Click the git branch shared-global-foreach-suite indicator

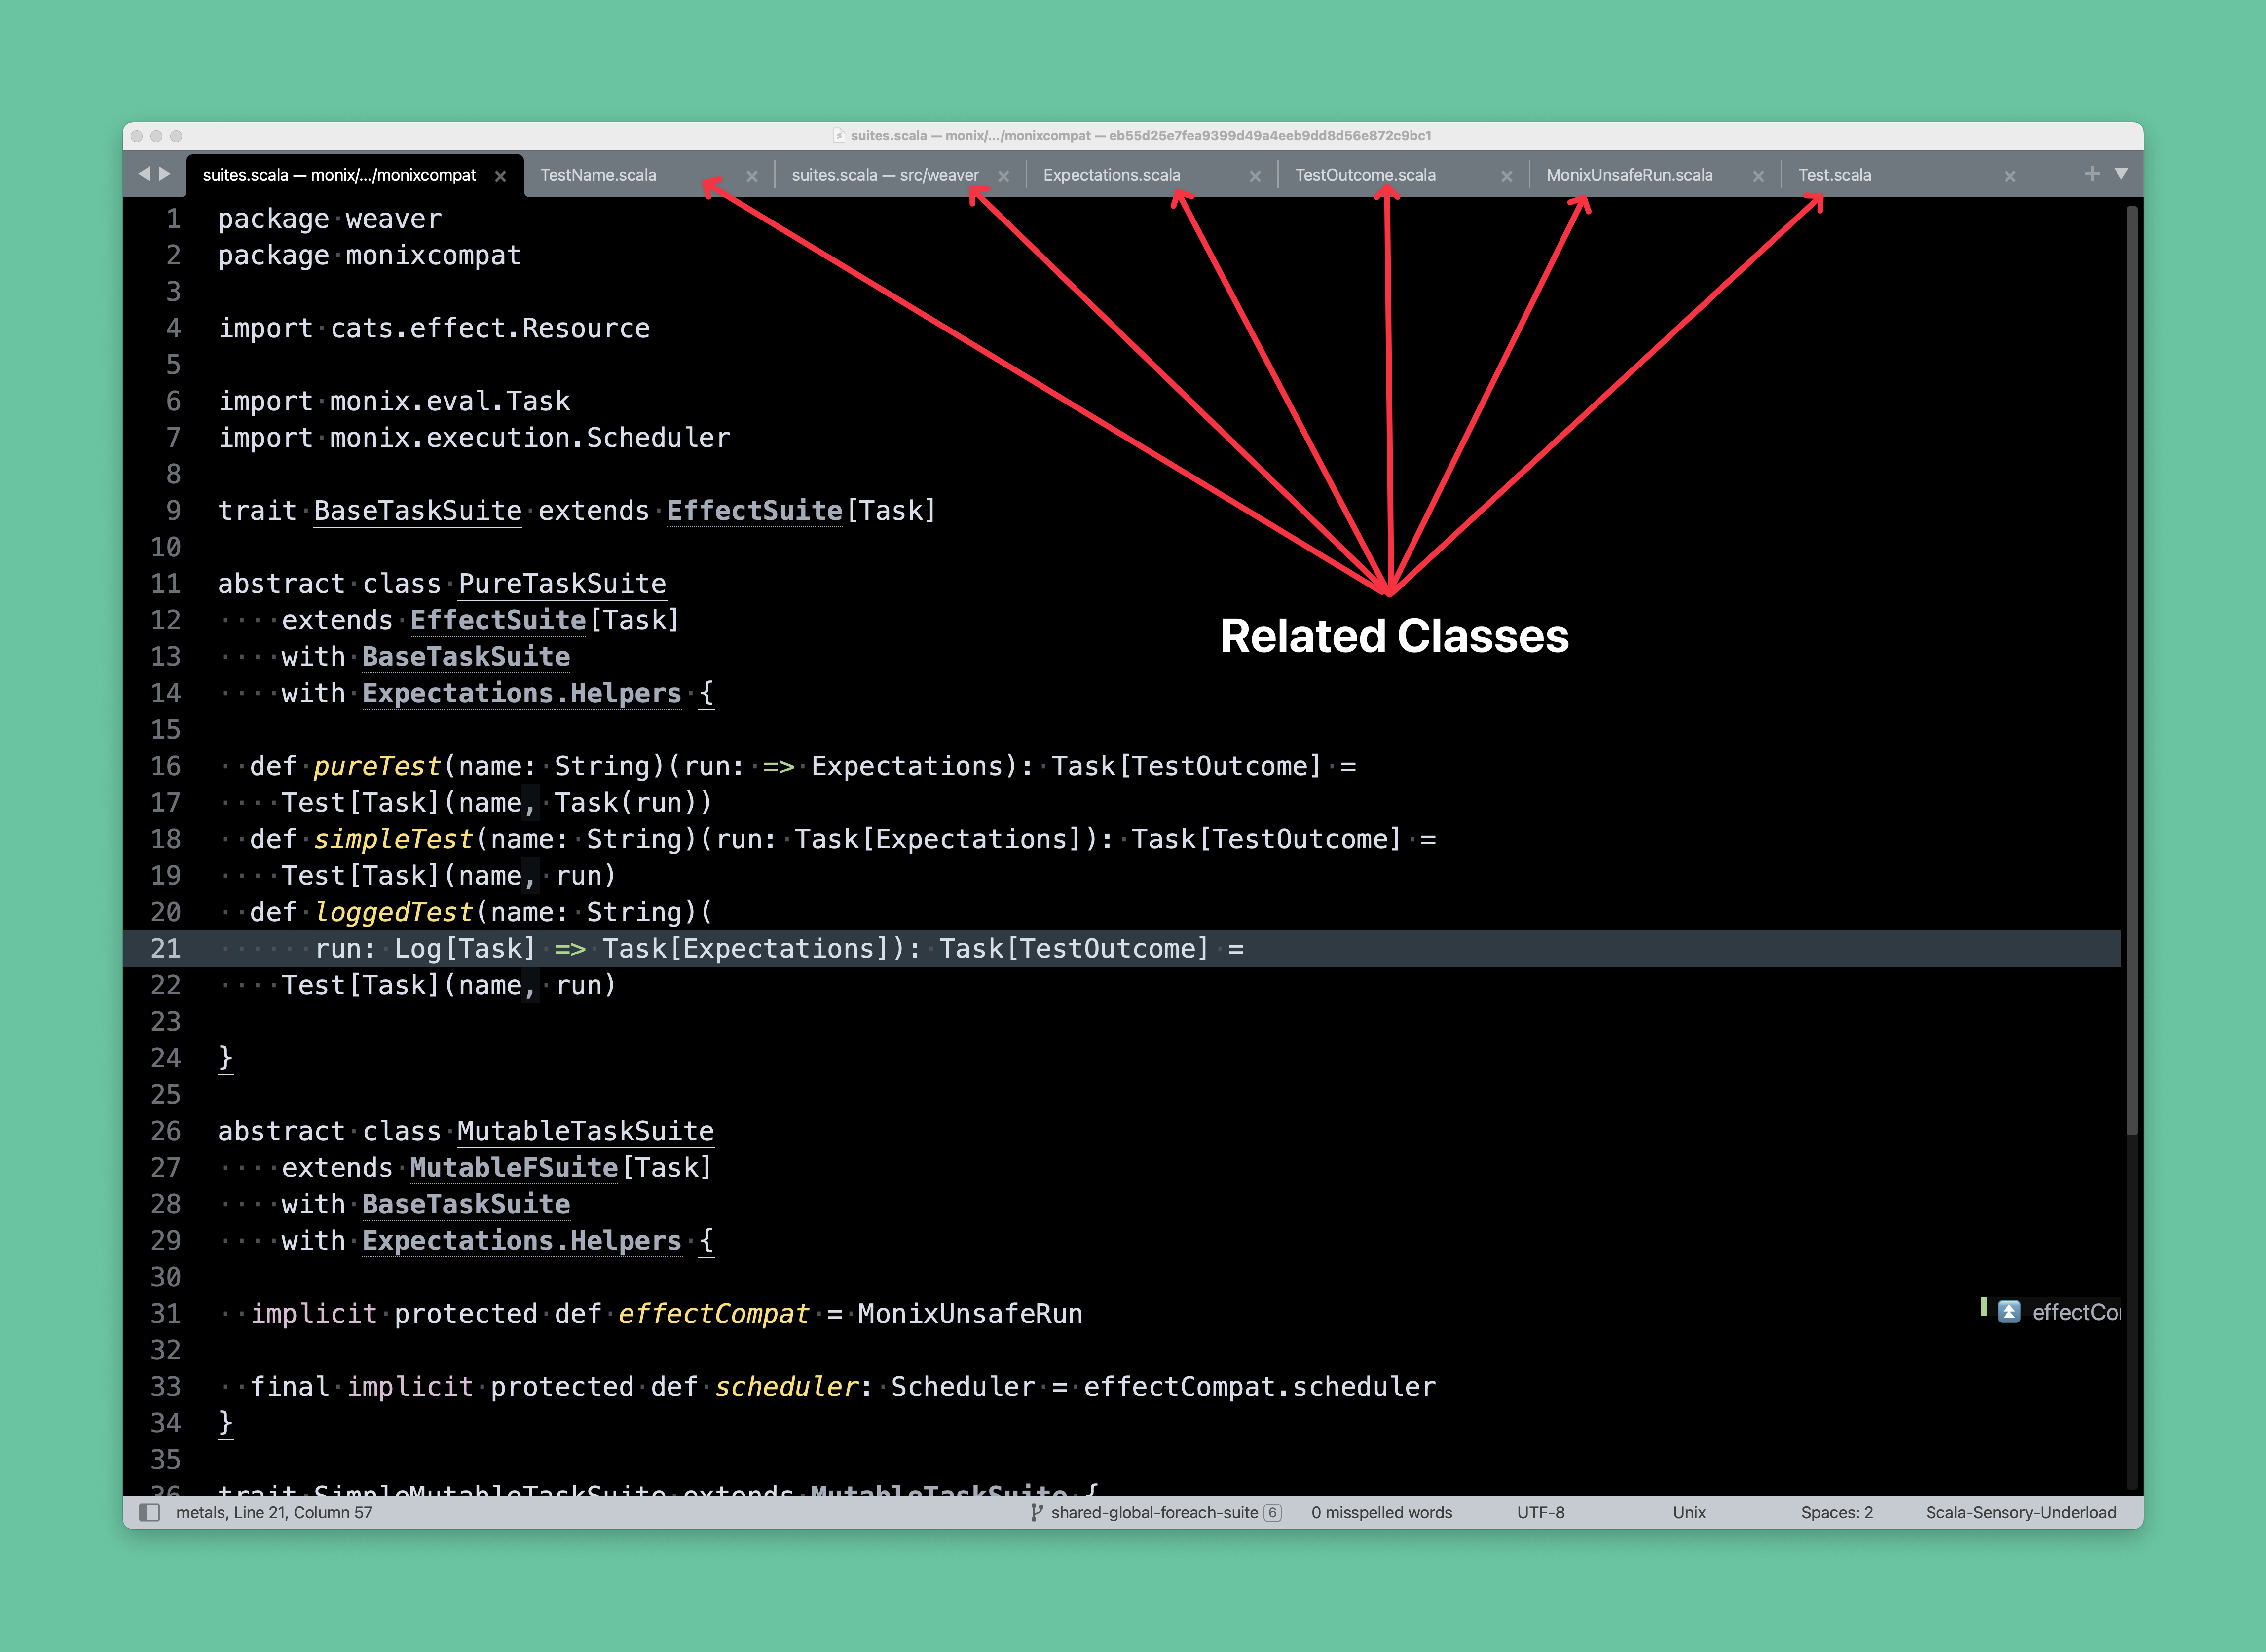click(1154, 1512)
